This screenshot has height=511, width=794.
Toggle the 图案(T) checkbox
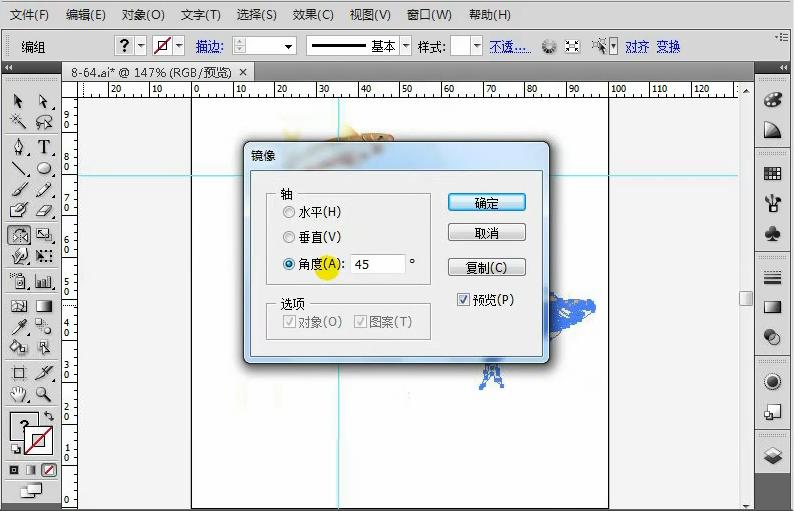point(360,322)
